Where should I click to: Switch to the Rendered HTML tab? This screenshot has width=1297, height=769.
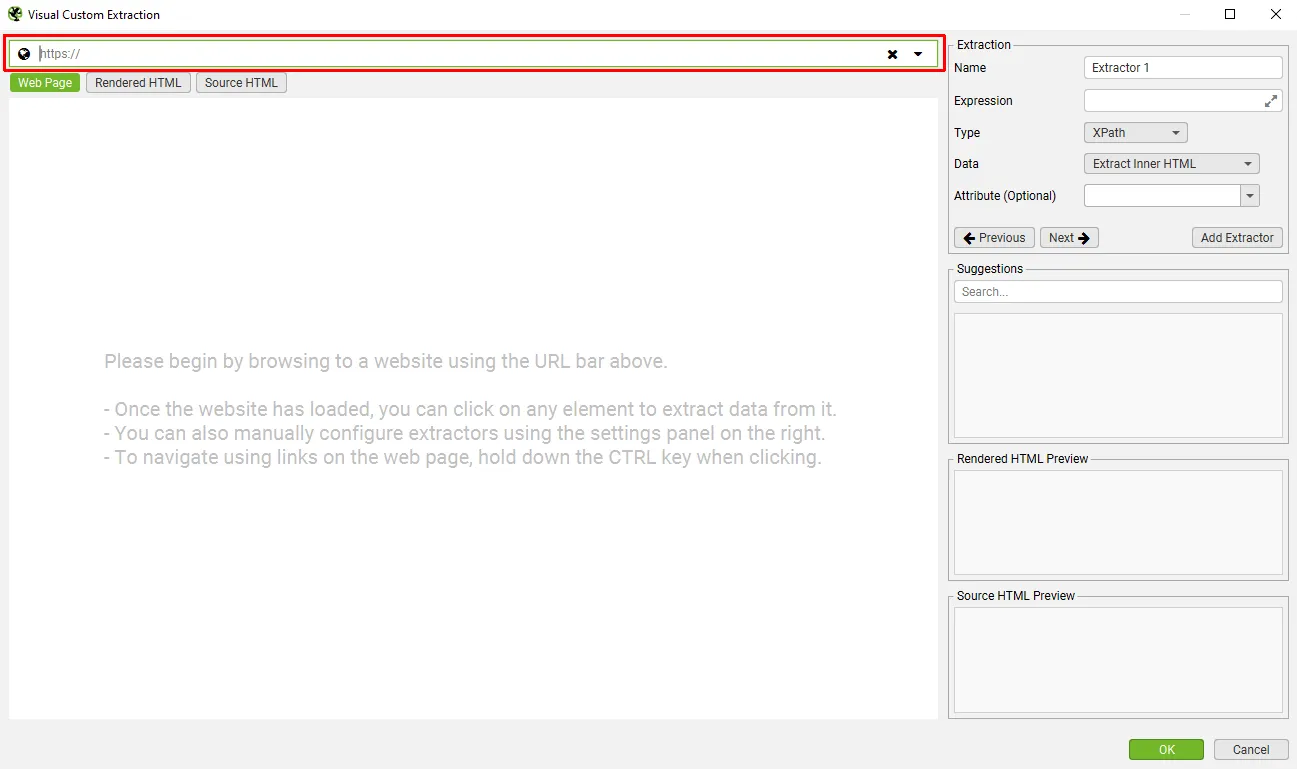click(137, 82)
